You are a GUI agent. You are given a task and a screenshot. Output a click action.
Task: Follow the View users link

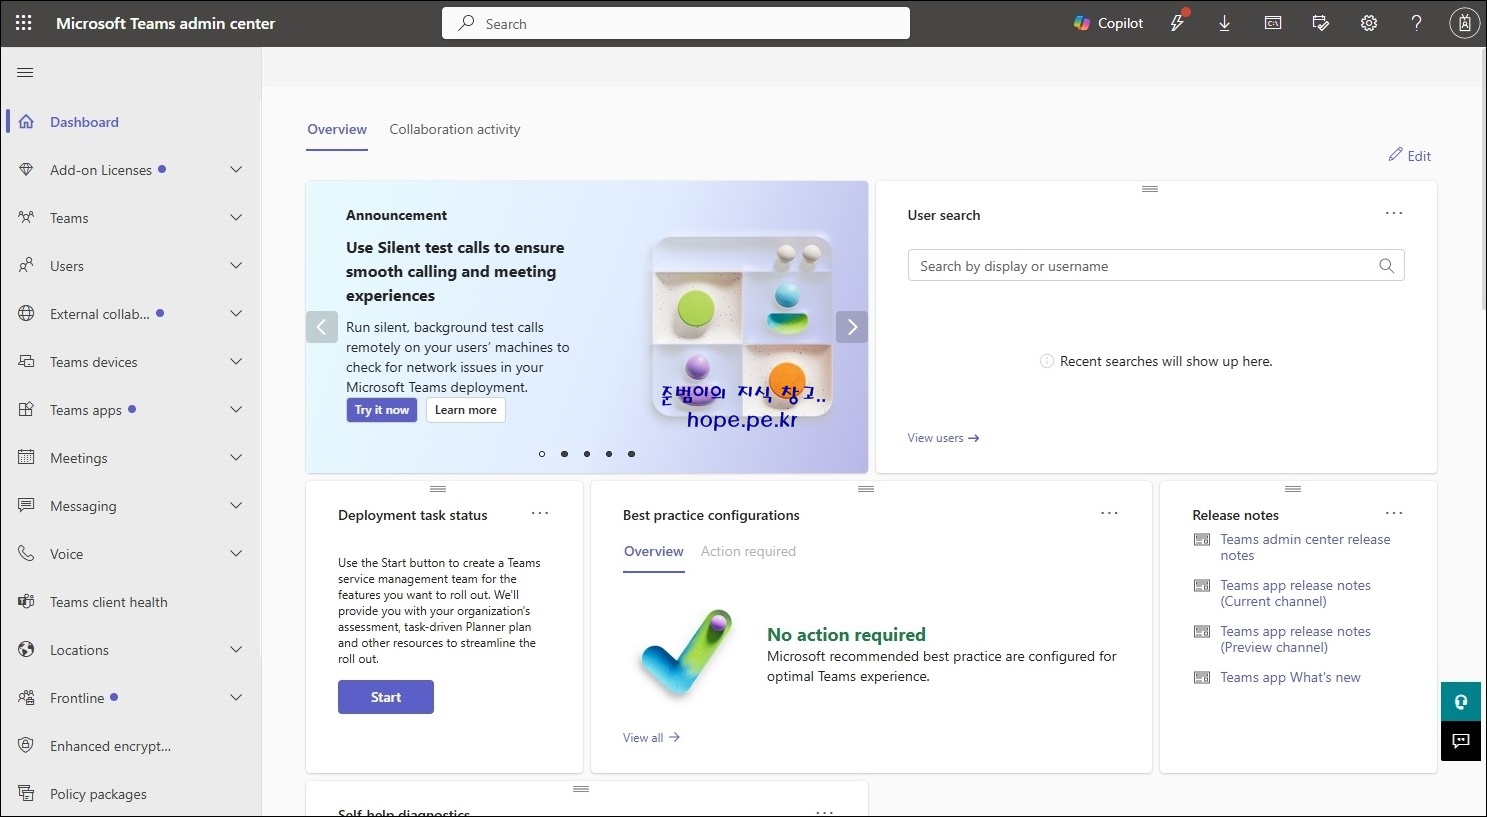(943, 438)
